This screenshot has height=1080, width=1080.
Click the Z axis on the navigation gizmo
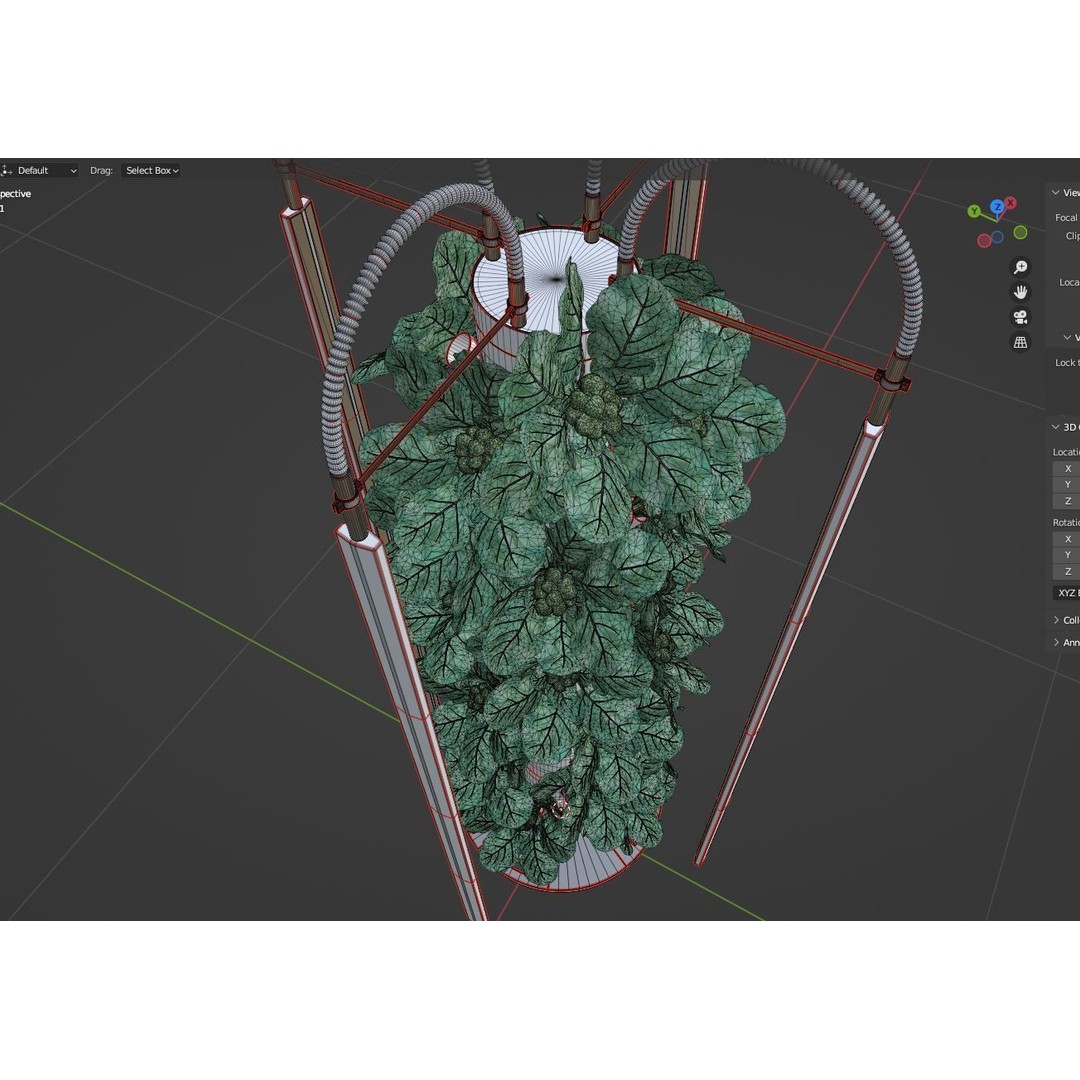[997, 206]
